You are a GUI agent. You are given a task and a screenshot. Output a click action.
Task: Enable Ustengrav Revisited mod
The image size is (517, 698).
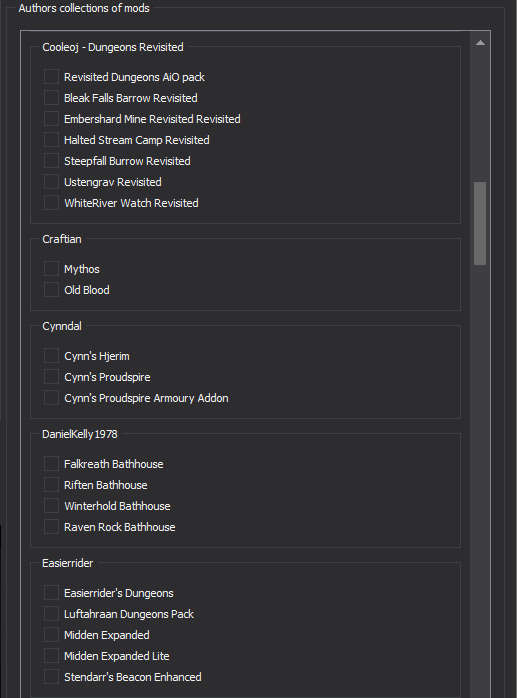(x=51, y=182)
